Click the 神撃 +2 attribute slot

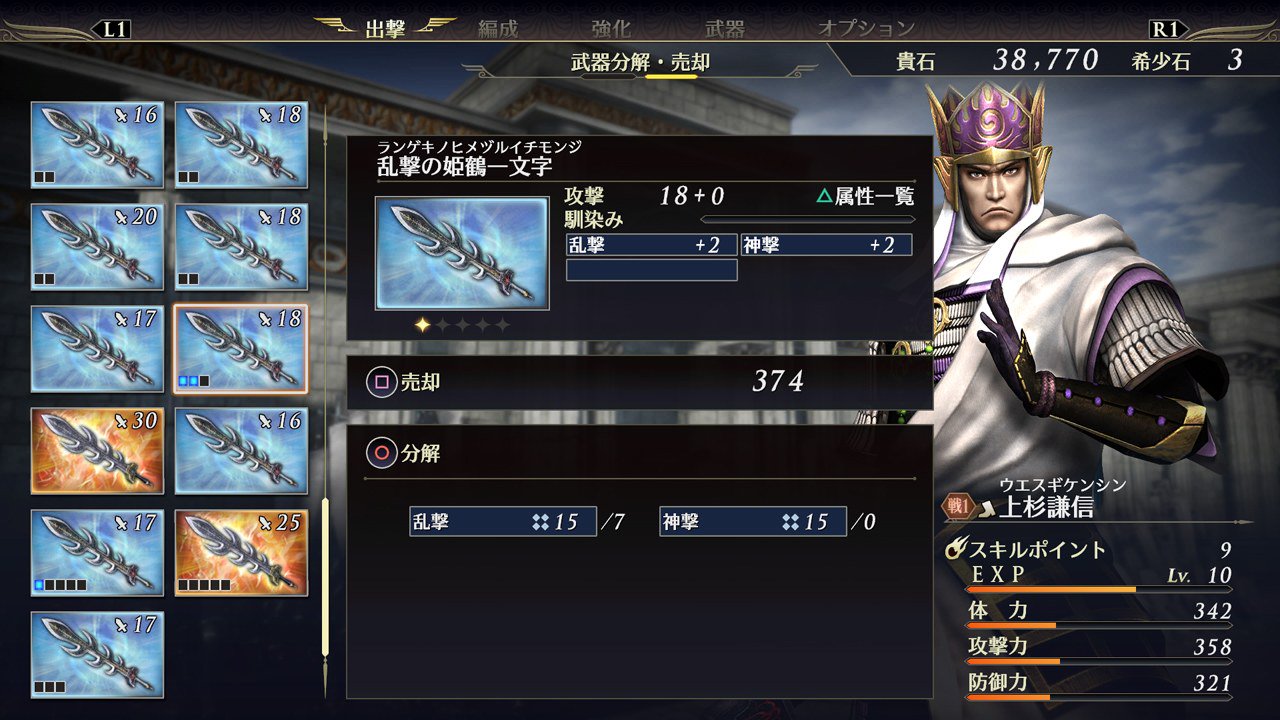[826, 245]
